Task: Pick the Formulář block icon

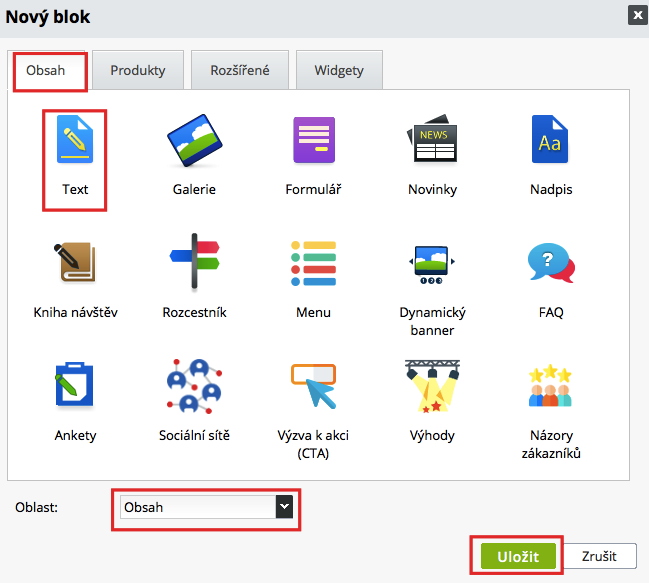Action: (x=313, y=141)
